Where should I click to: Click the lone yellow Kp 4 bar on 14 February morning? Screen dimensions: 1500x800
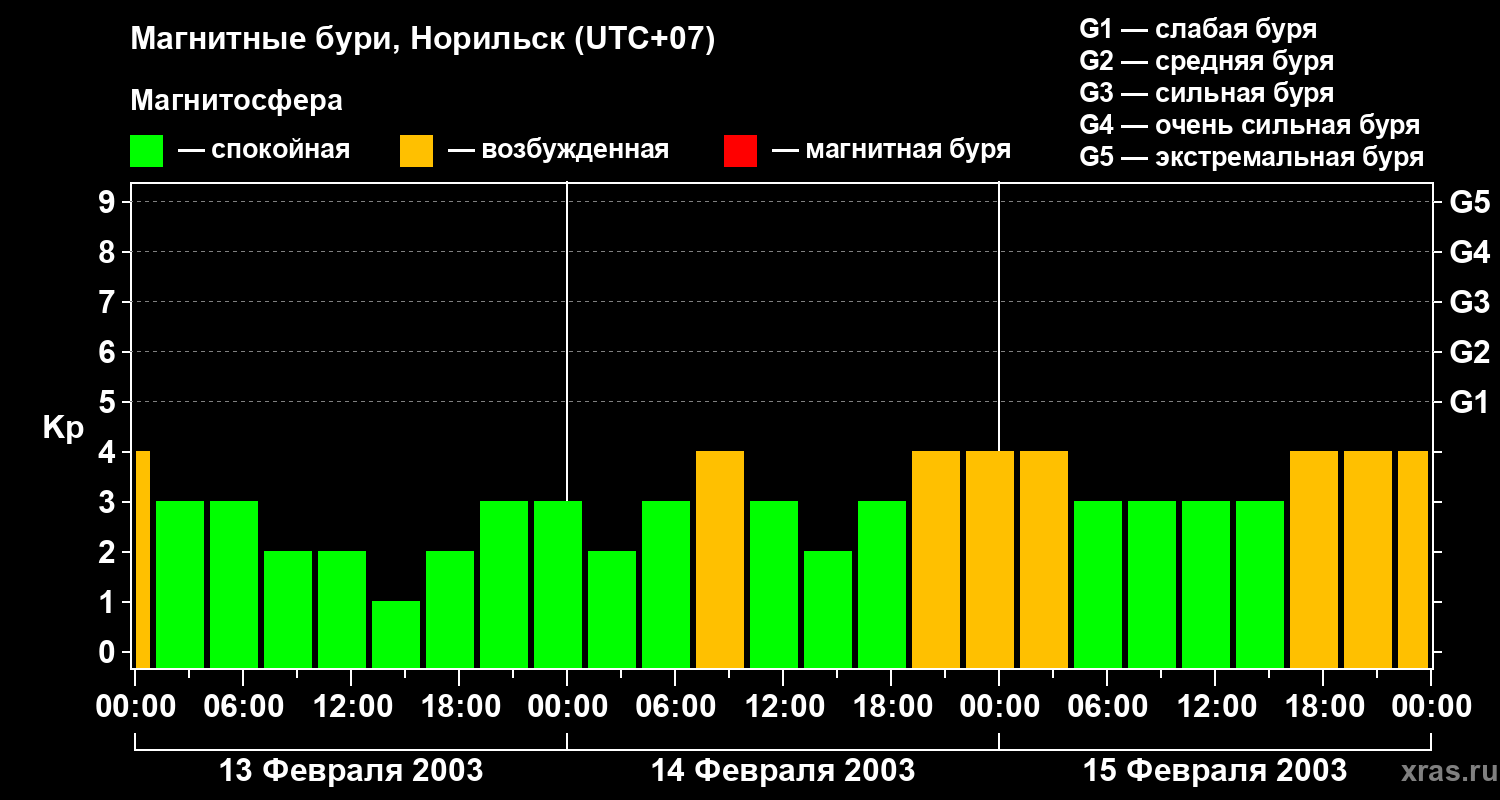720,559
